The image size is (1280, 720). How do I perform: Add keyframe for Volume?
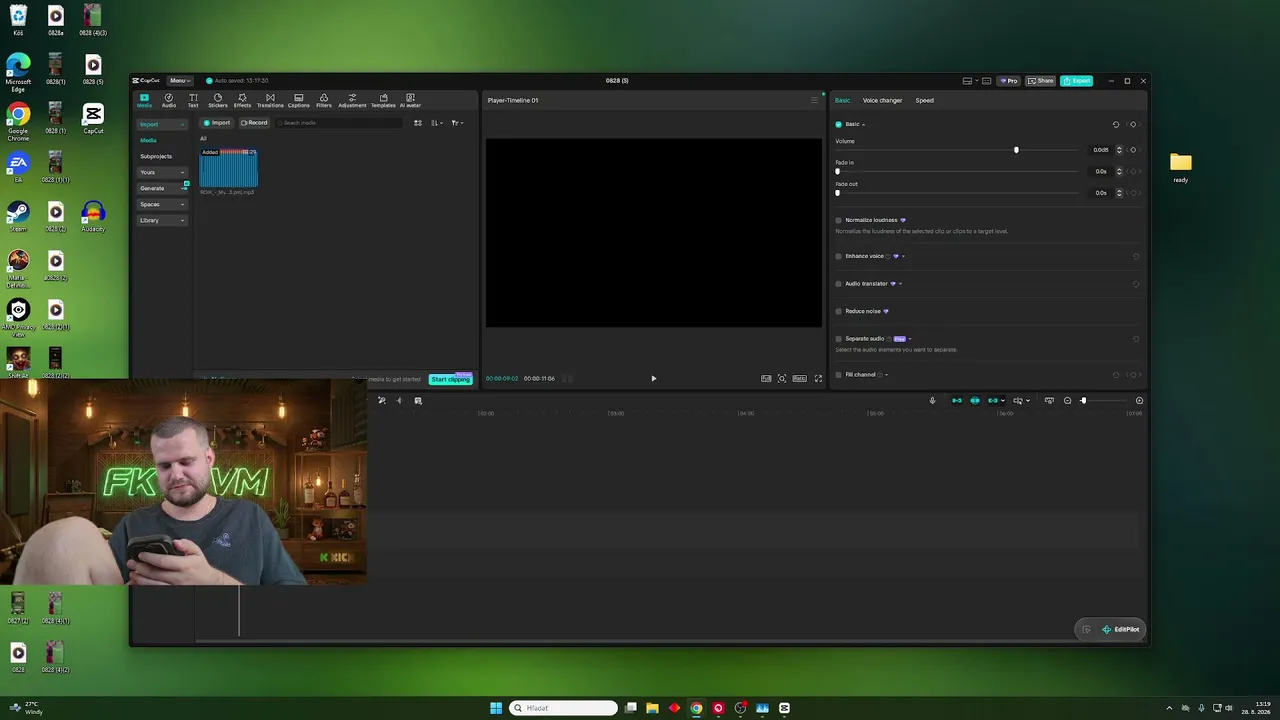(x=1133, y=150)
